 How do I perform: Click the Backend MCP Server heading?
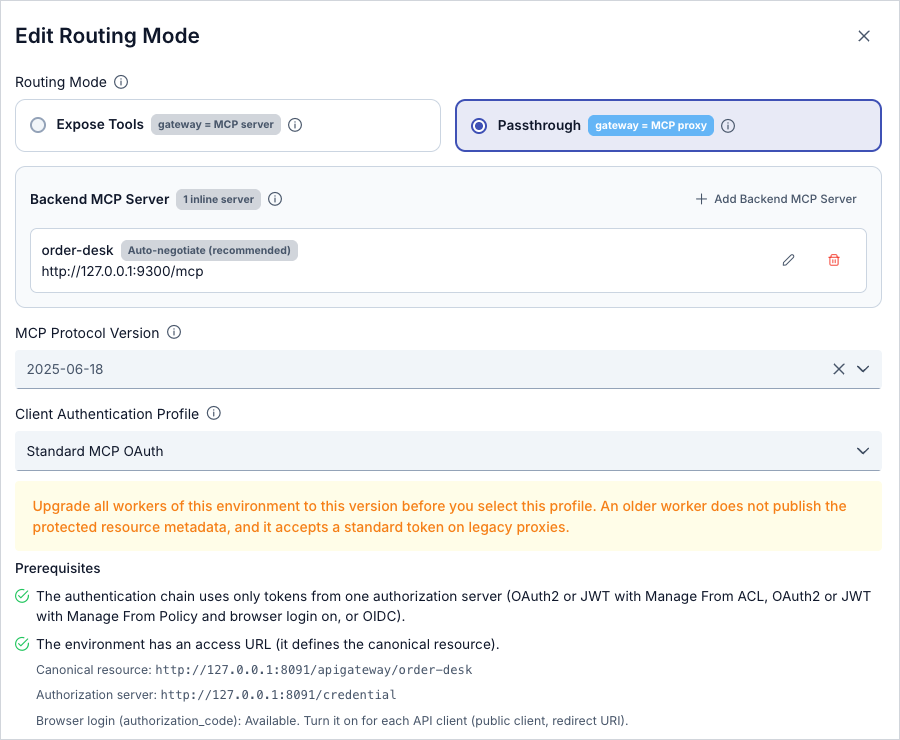pyautogui.click(x=99, y=199)
